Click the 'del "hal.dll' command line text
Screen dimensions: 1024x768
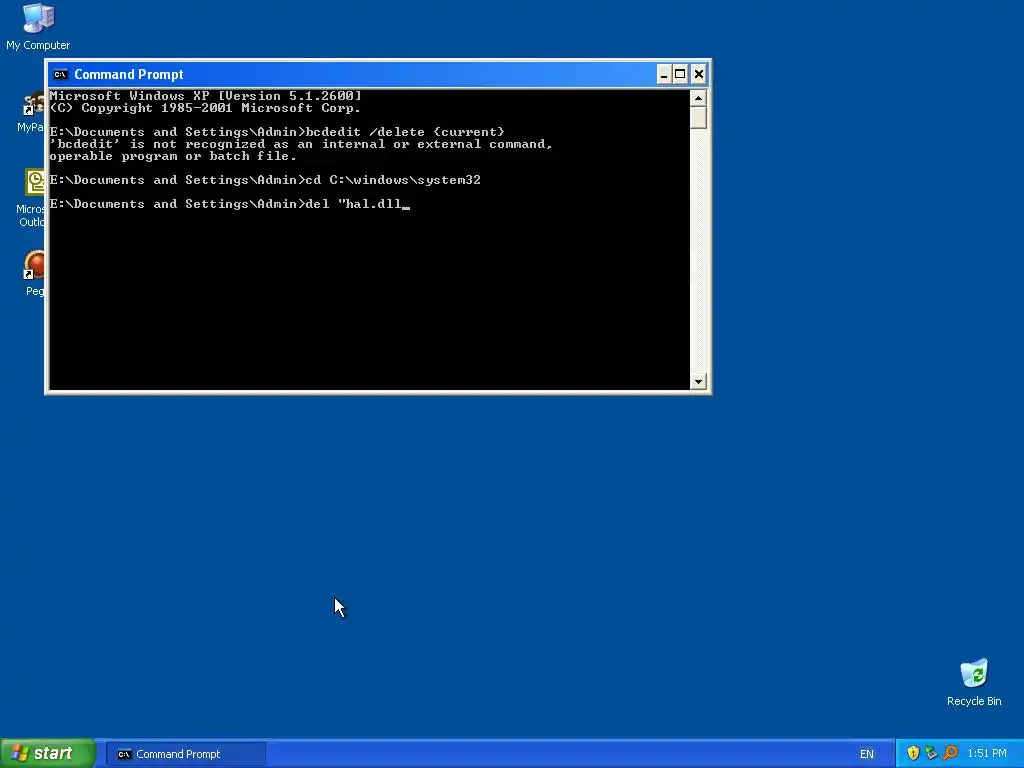coord(353,204)
